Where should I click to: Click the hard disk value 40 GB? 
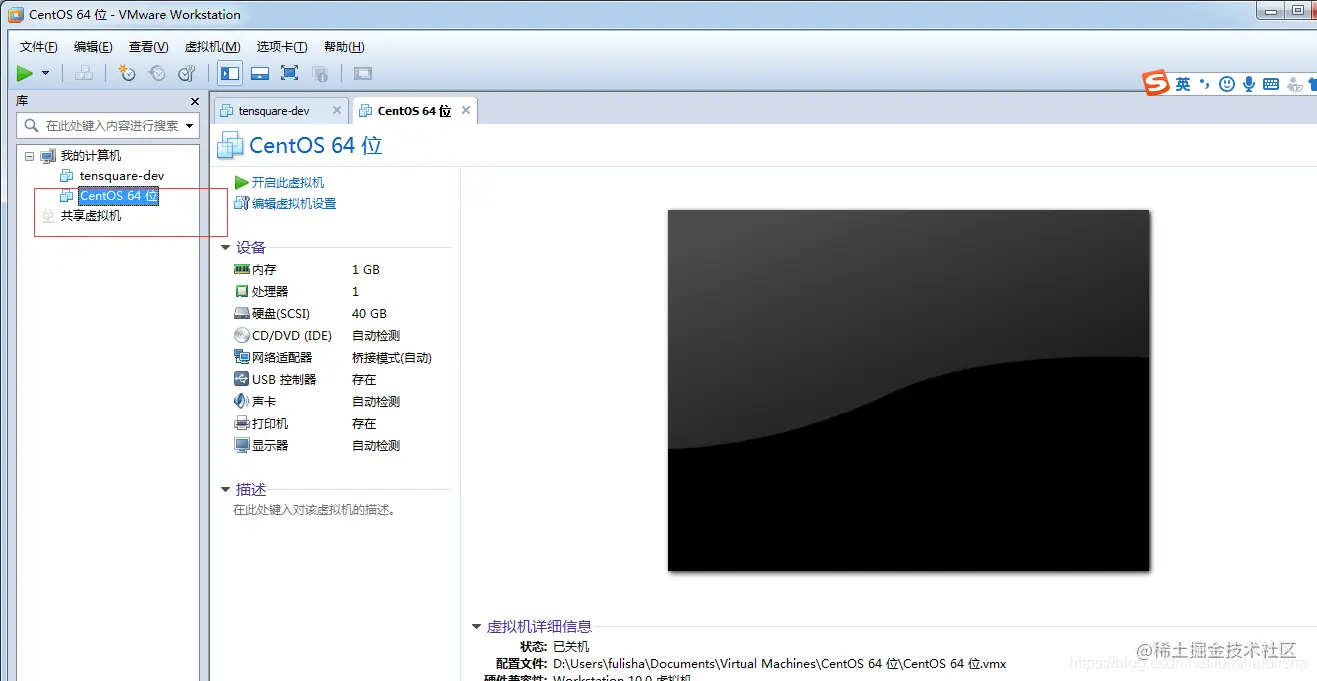point(369,314)
